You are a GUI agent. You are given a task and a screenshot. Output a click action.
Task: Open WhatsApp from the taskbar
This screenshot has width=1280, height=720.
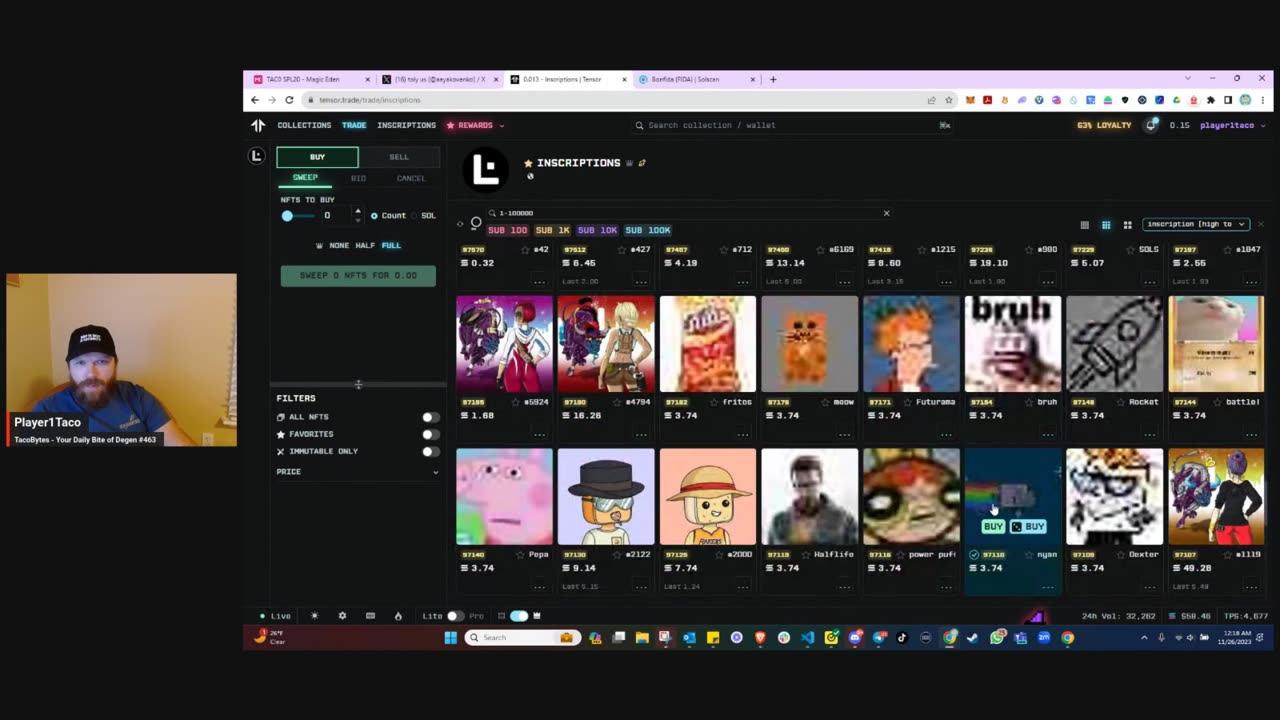(x=997, y=638)
